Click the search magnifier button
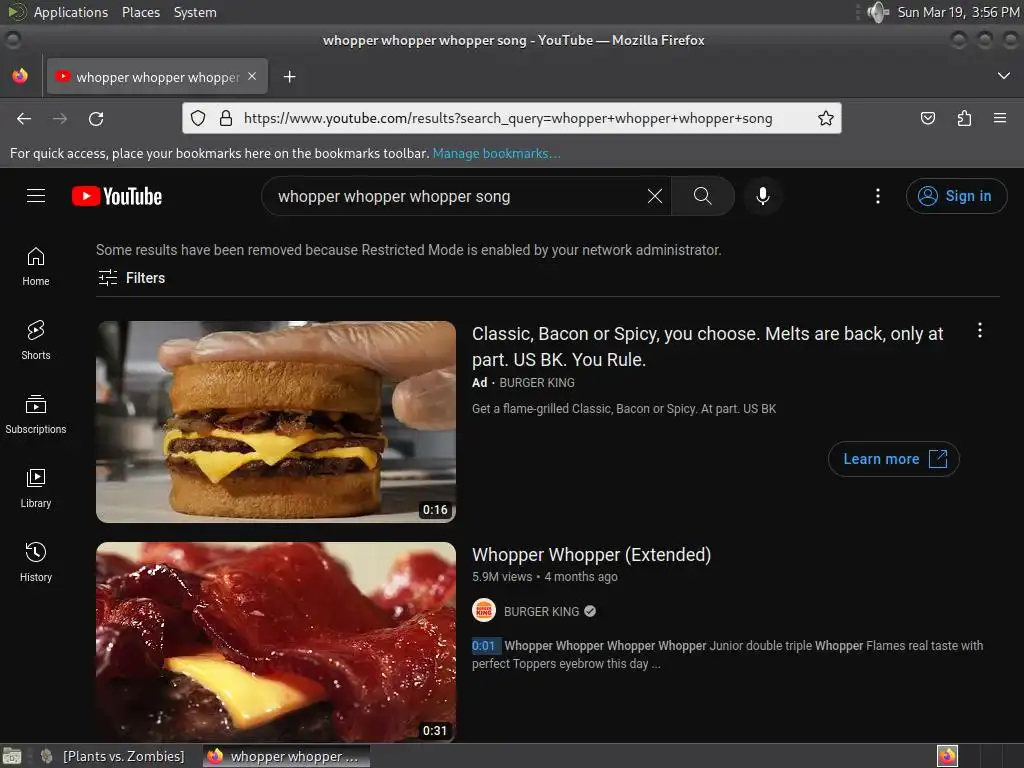Image resolution: width=1024 pixels, height=768 pixels. 703,196
